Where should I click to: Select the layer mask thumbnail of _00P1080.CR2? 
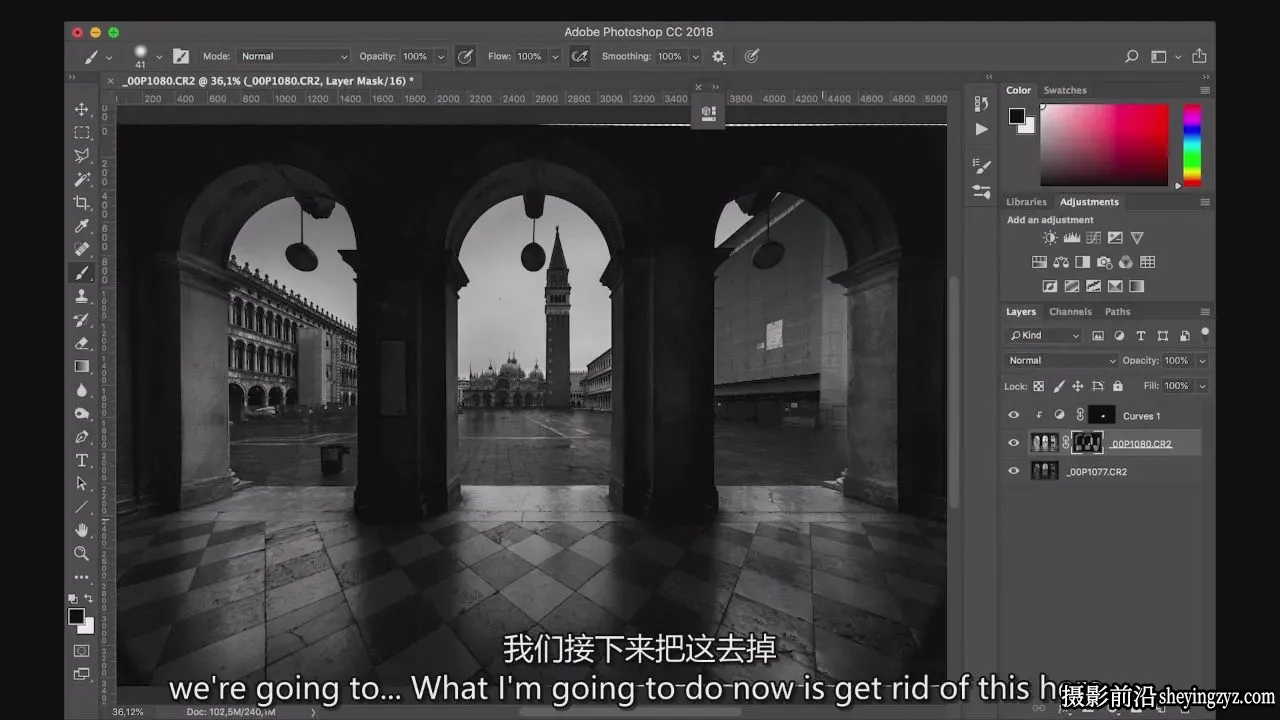coord(1087,443)
